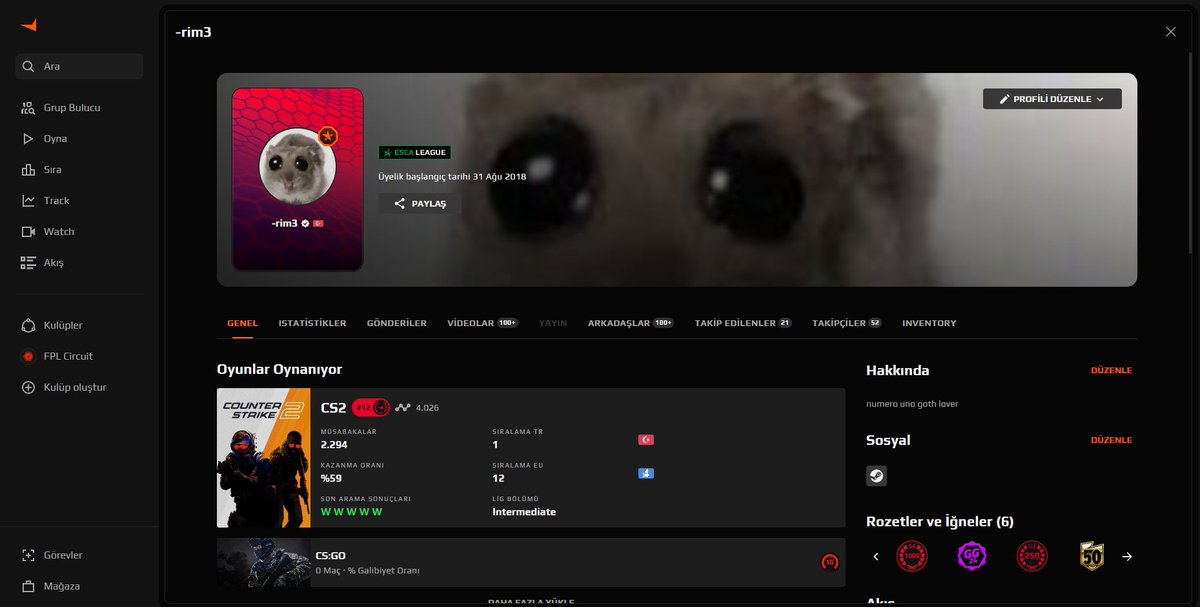The height and width of the screenshot is (607, 1200).
Task: Show next badges with right arrow
Action: 1127,557
